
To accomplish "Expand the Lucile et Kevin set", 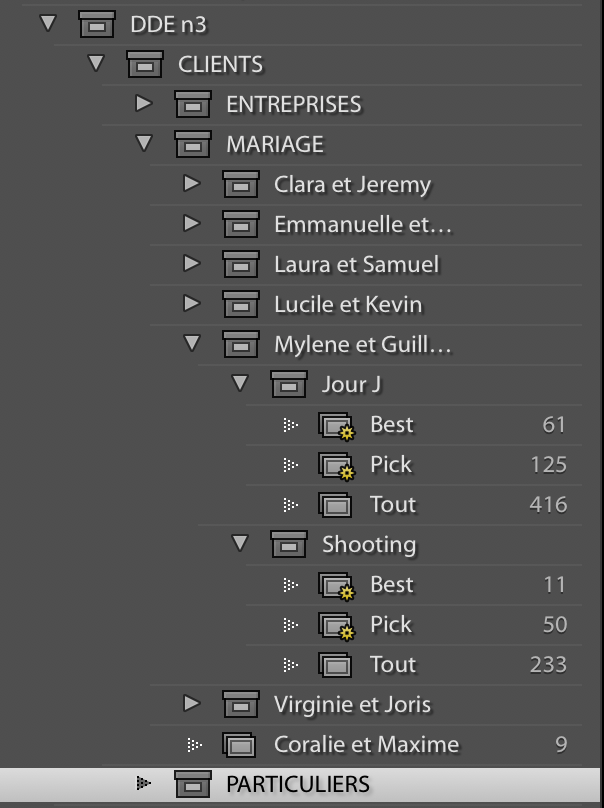I will pos(192,303).
